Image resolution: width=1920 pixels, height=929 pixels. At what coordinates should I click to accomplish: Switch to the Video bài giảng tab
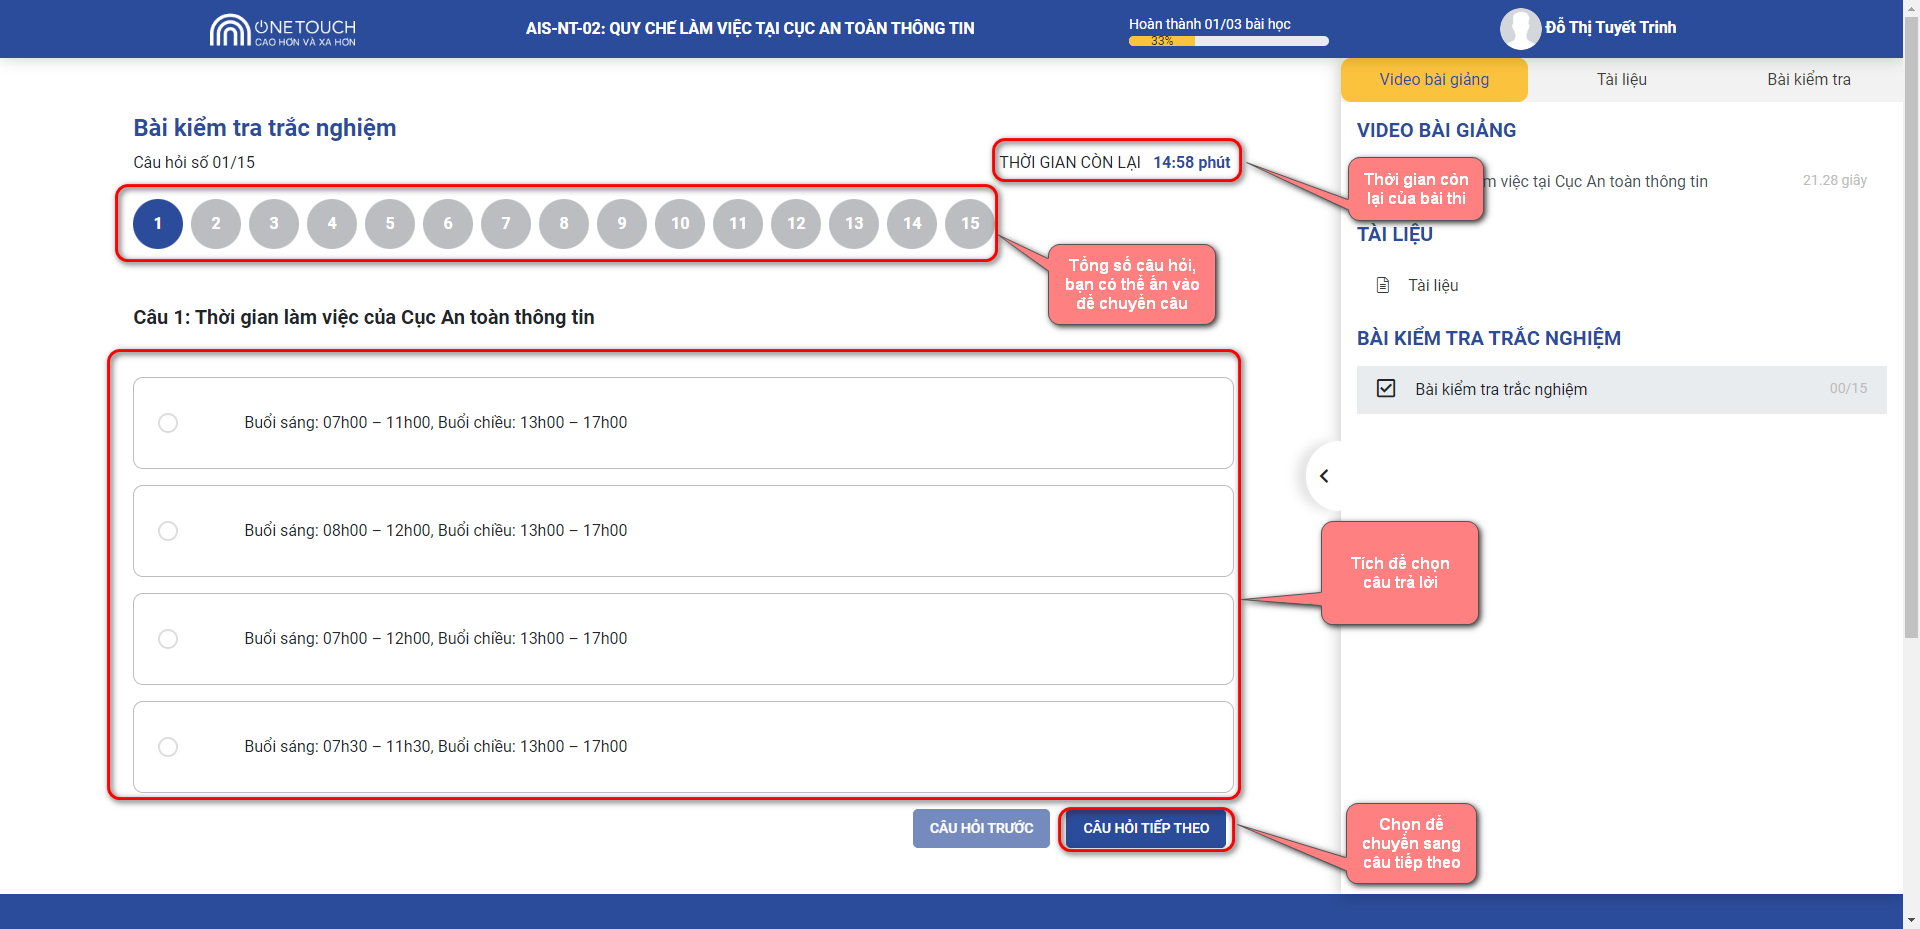pyautogui.click(x=1433, y=80)
